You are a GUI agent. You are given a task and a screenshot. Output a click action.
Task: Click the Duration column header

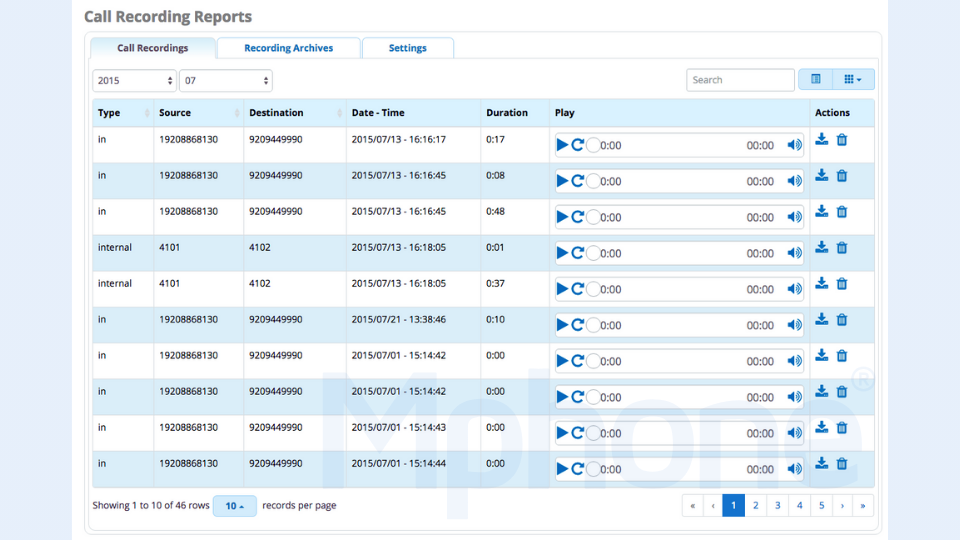515,113
